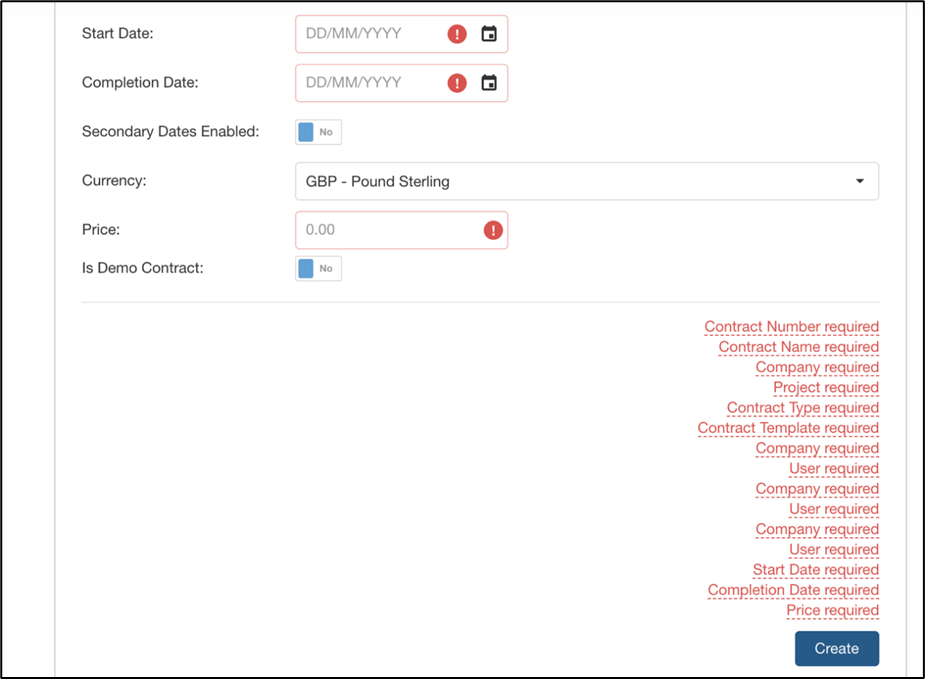Toggle the Is Demo Contract switch

coord(319,268)
